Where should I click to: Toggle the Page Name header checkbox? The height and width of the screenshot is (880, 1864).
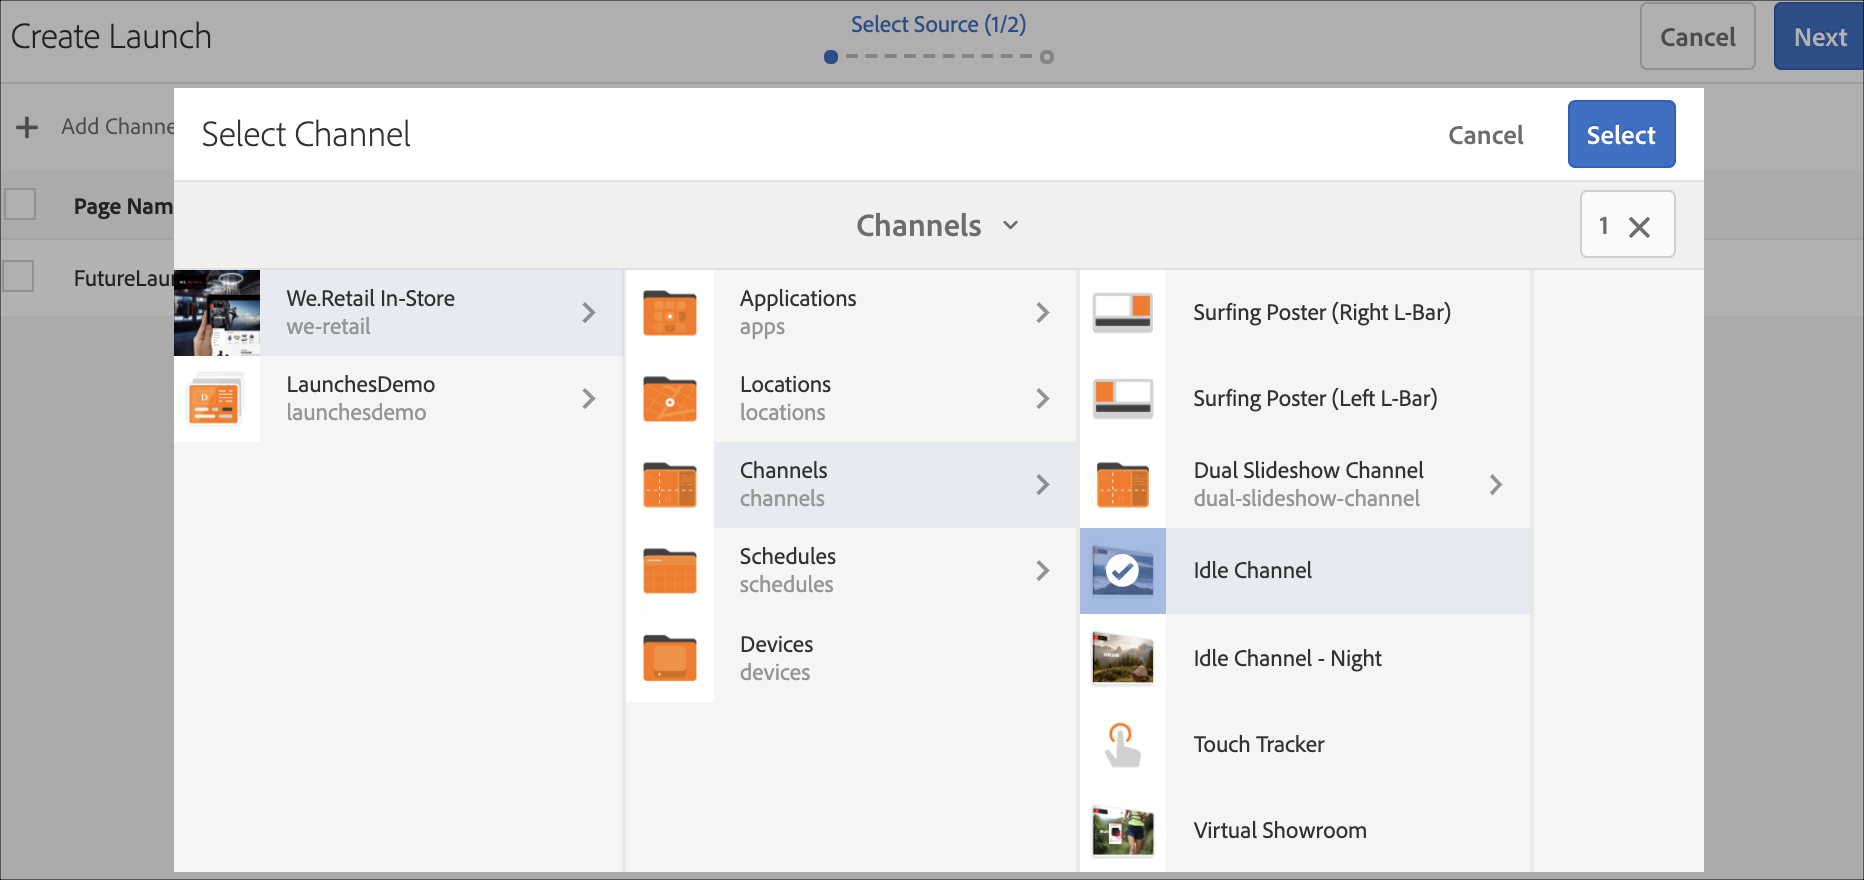(x=20, y=205)
